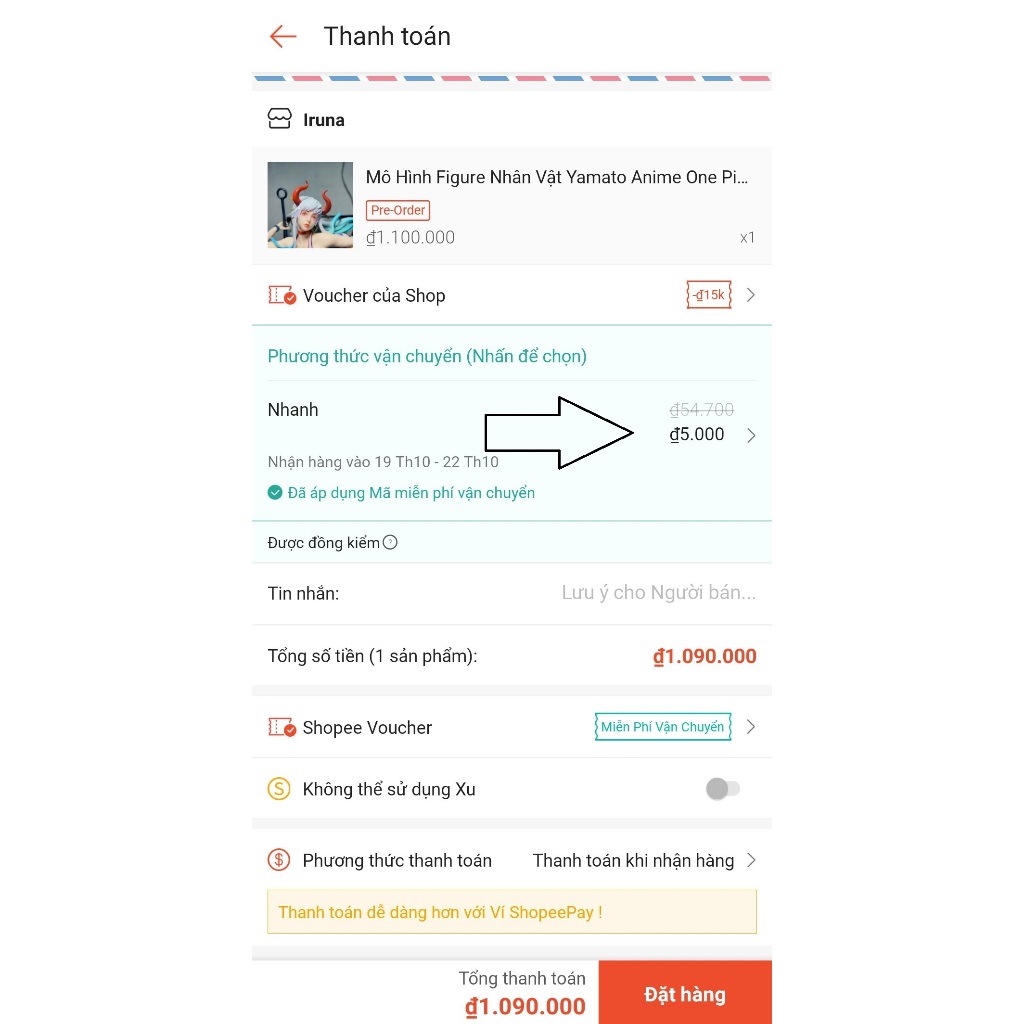Tap the ShopeePay wallet promo banner

(x=512, y=912)
